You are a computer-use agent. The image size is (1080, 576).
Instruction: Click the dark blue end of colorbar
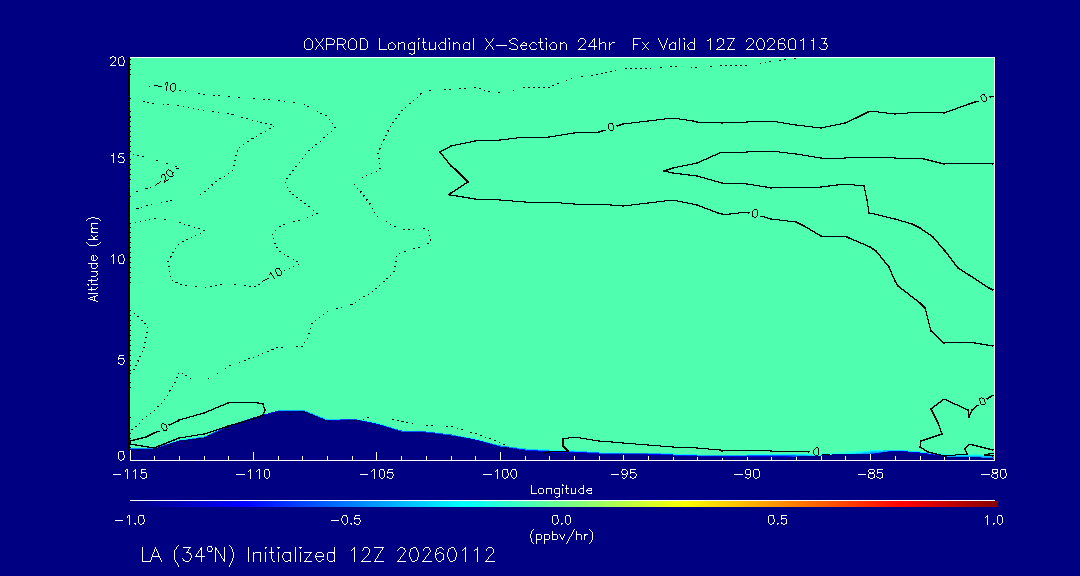[x=135, y=502]
